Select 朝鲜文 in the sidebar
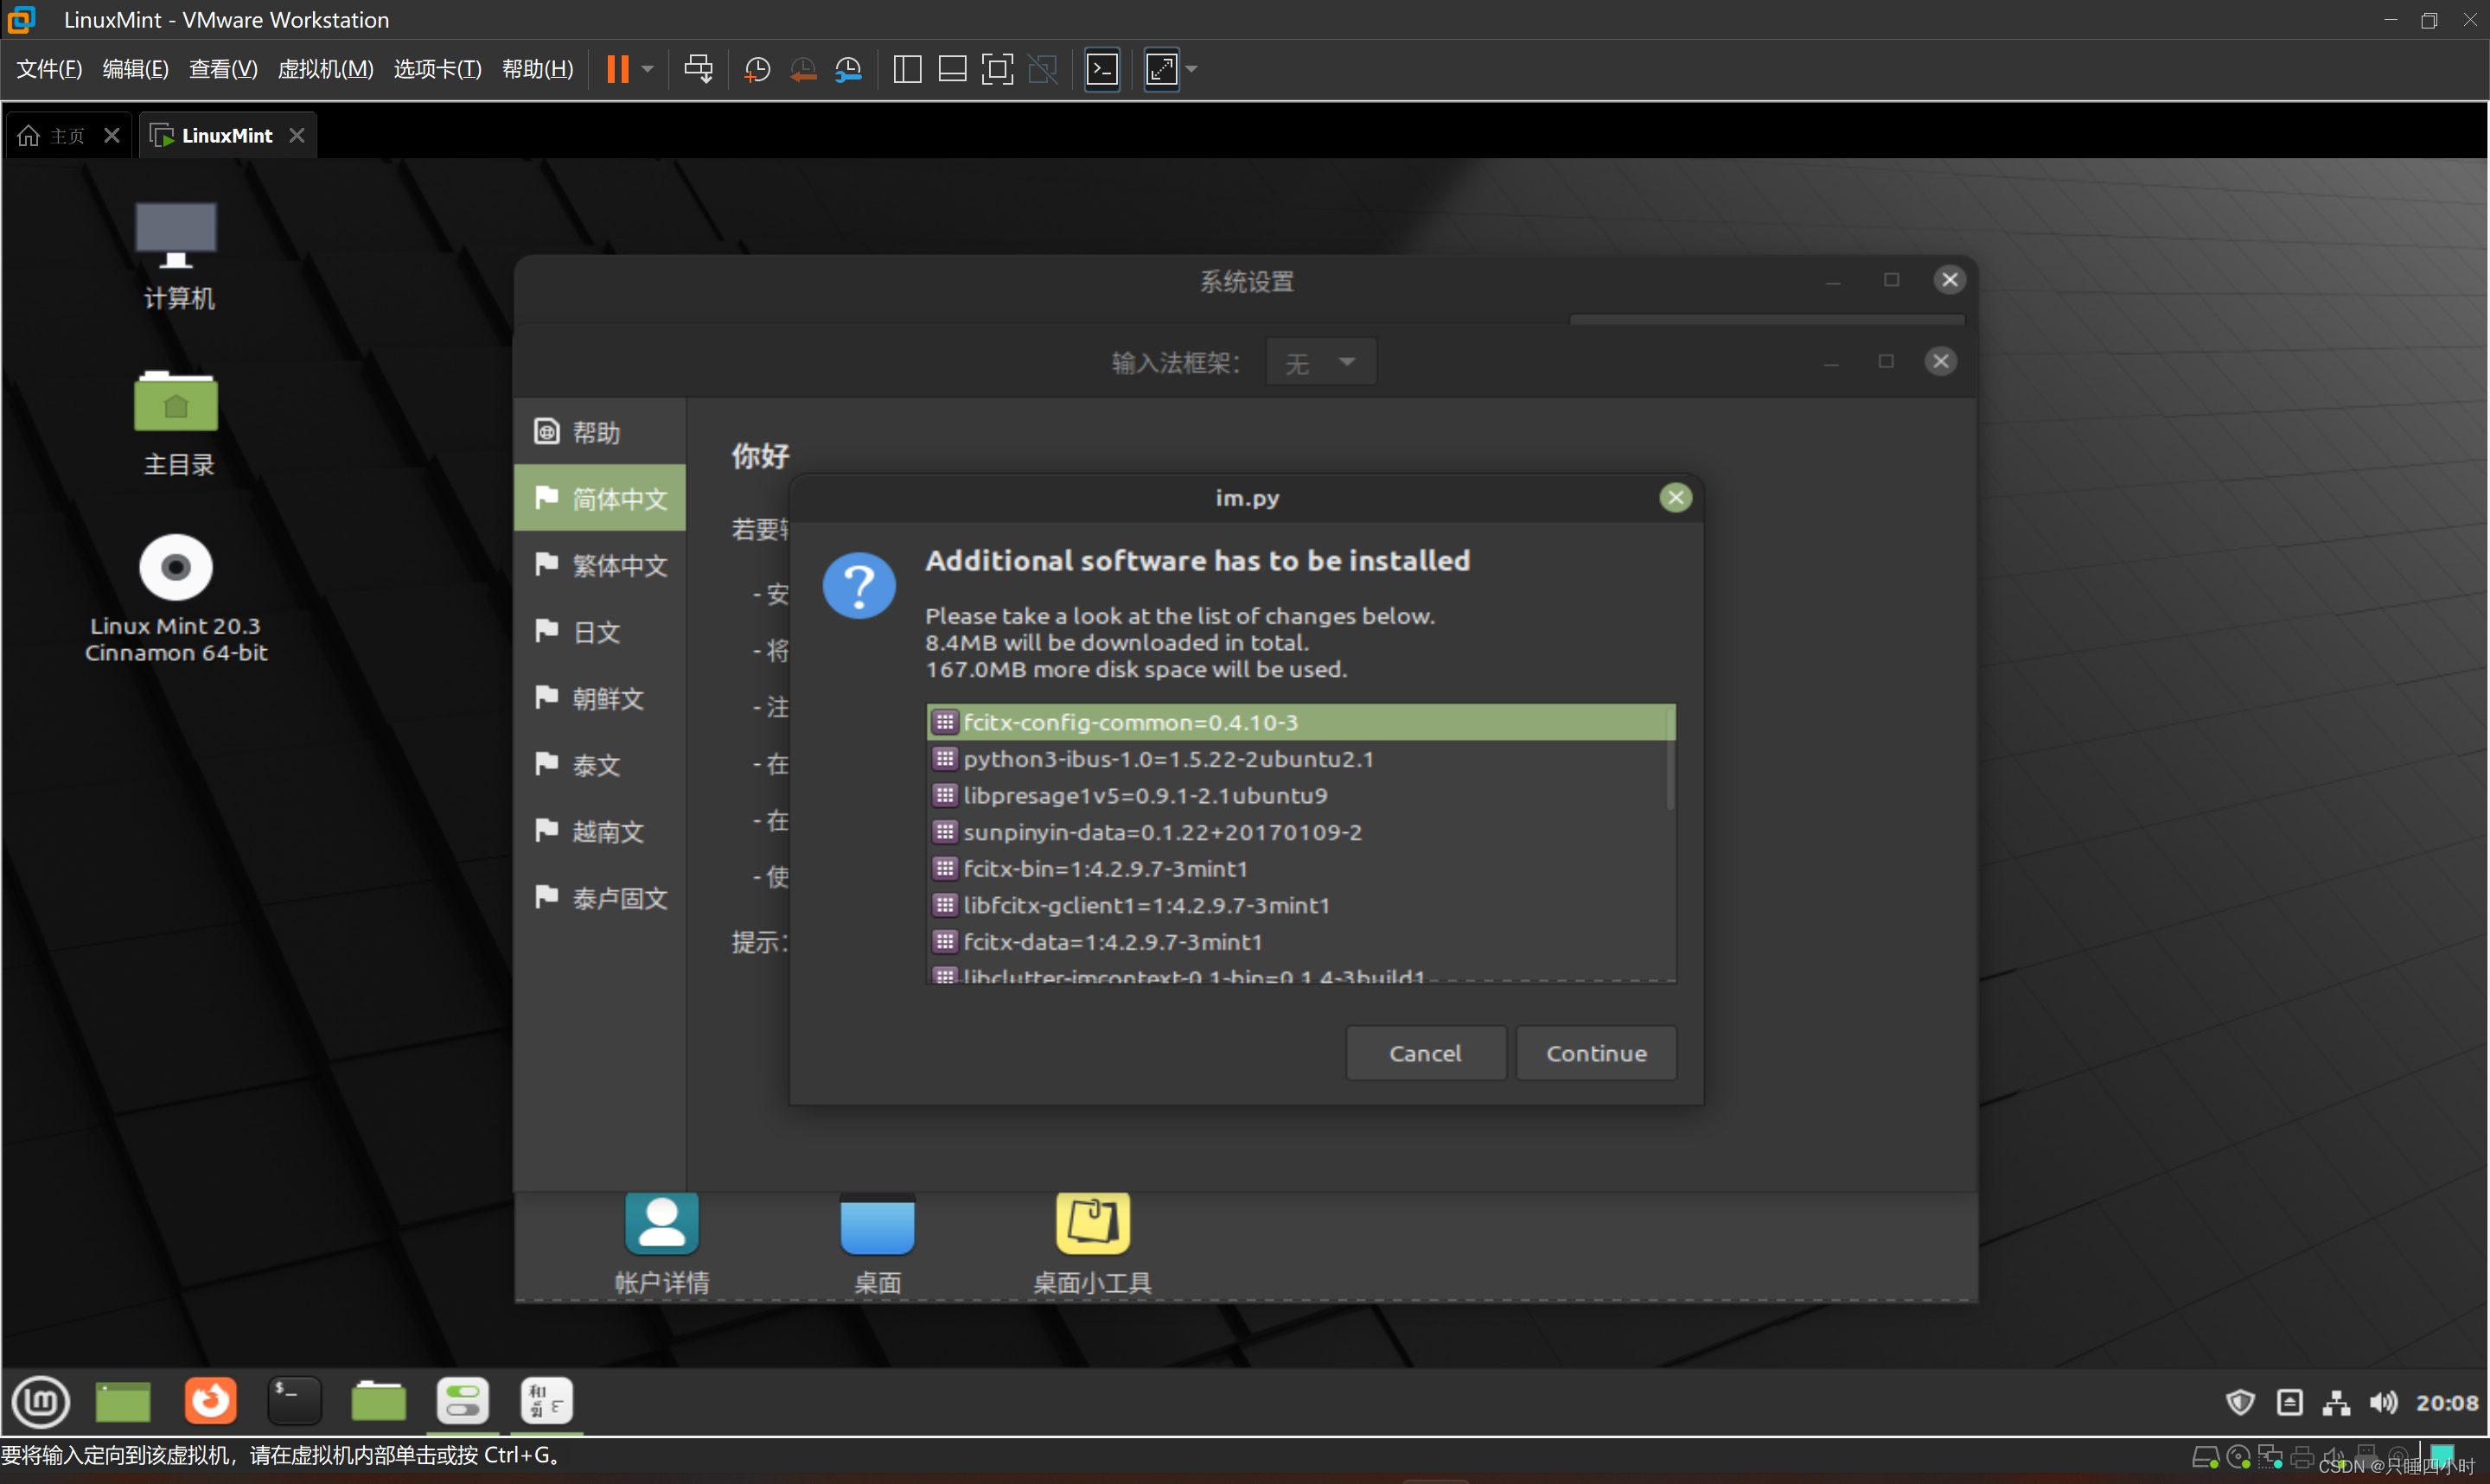 [x=599, y=698]
